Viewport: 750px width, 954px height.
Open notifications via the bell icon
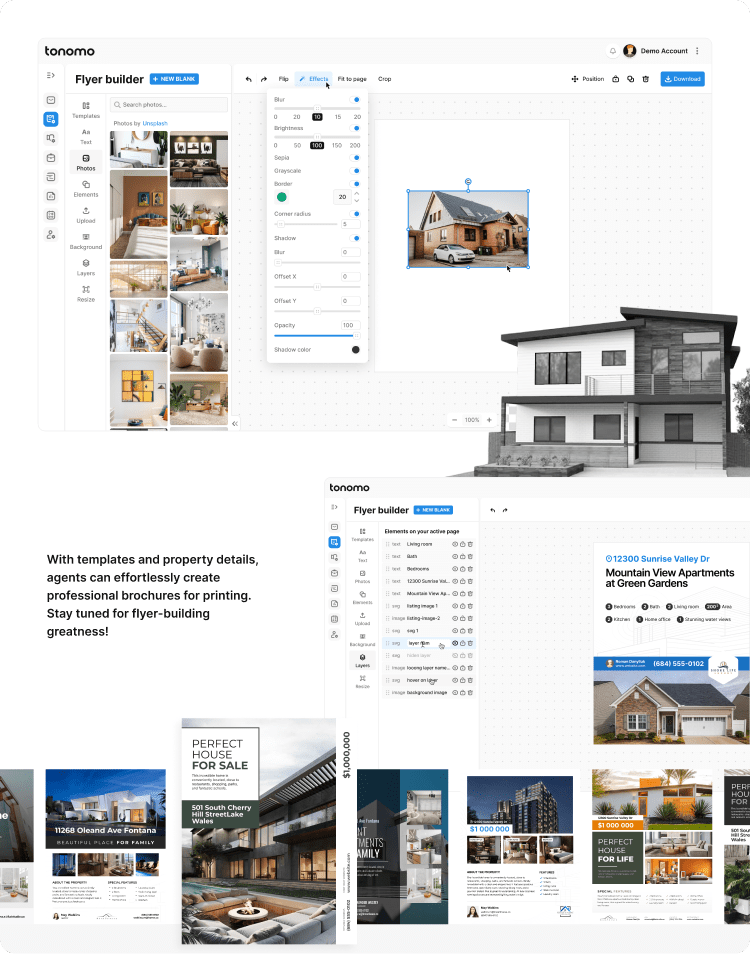click(x=613, y=51)
